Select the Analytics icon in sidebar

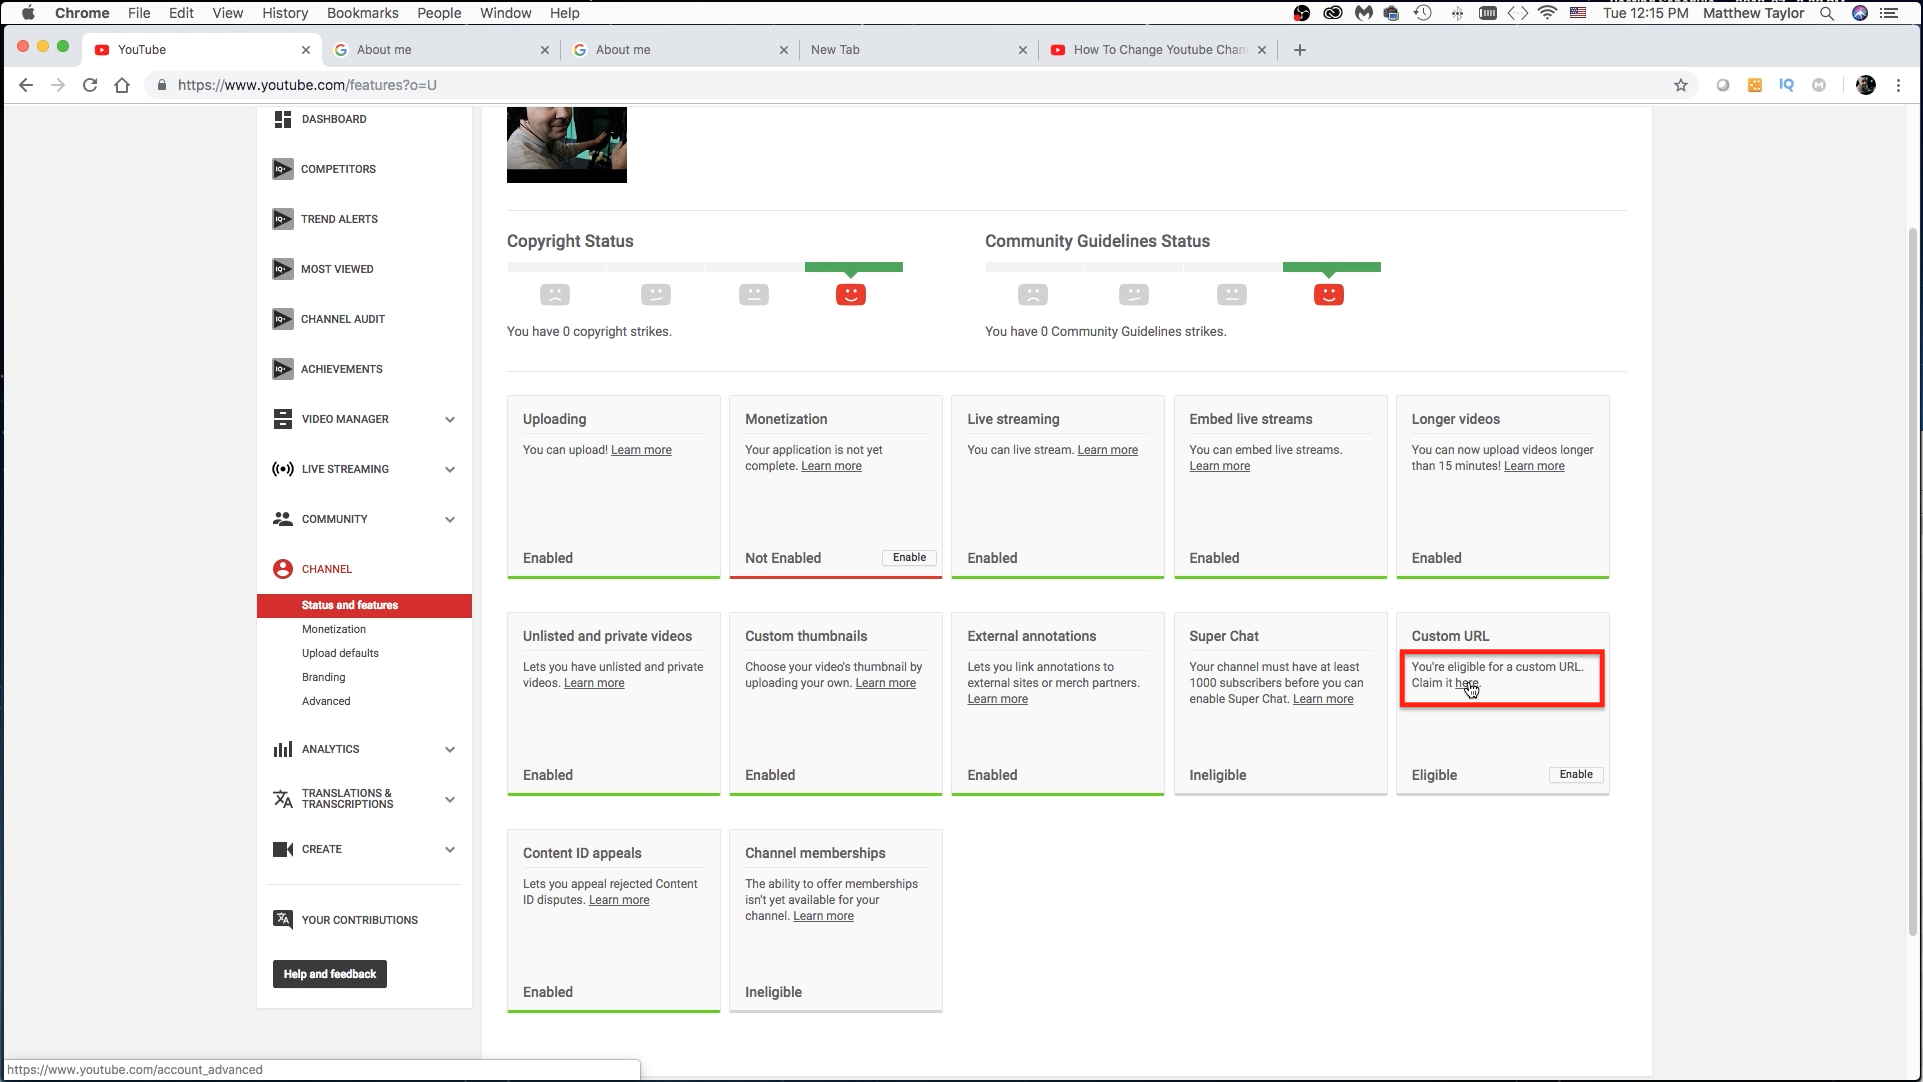coord(283,748)
